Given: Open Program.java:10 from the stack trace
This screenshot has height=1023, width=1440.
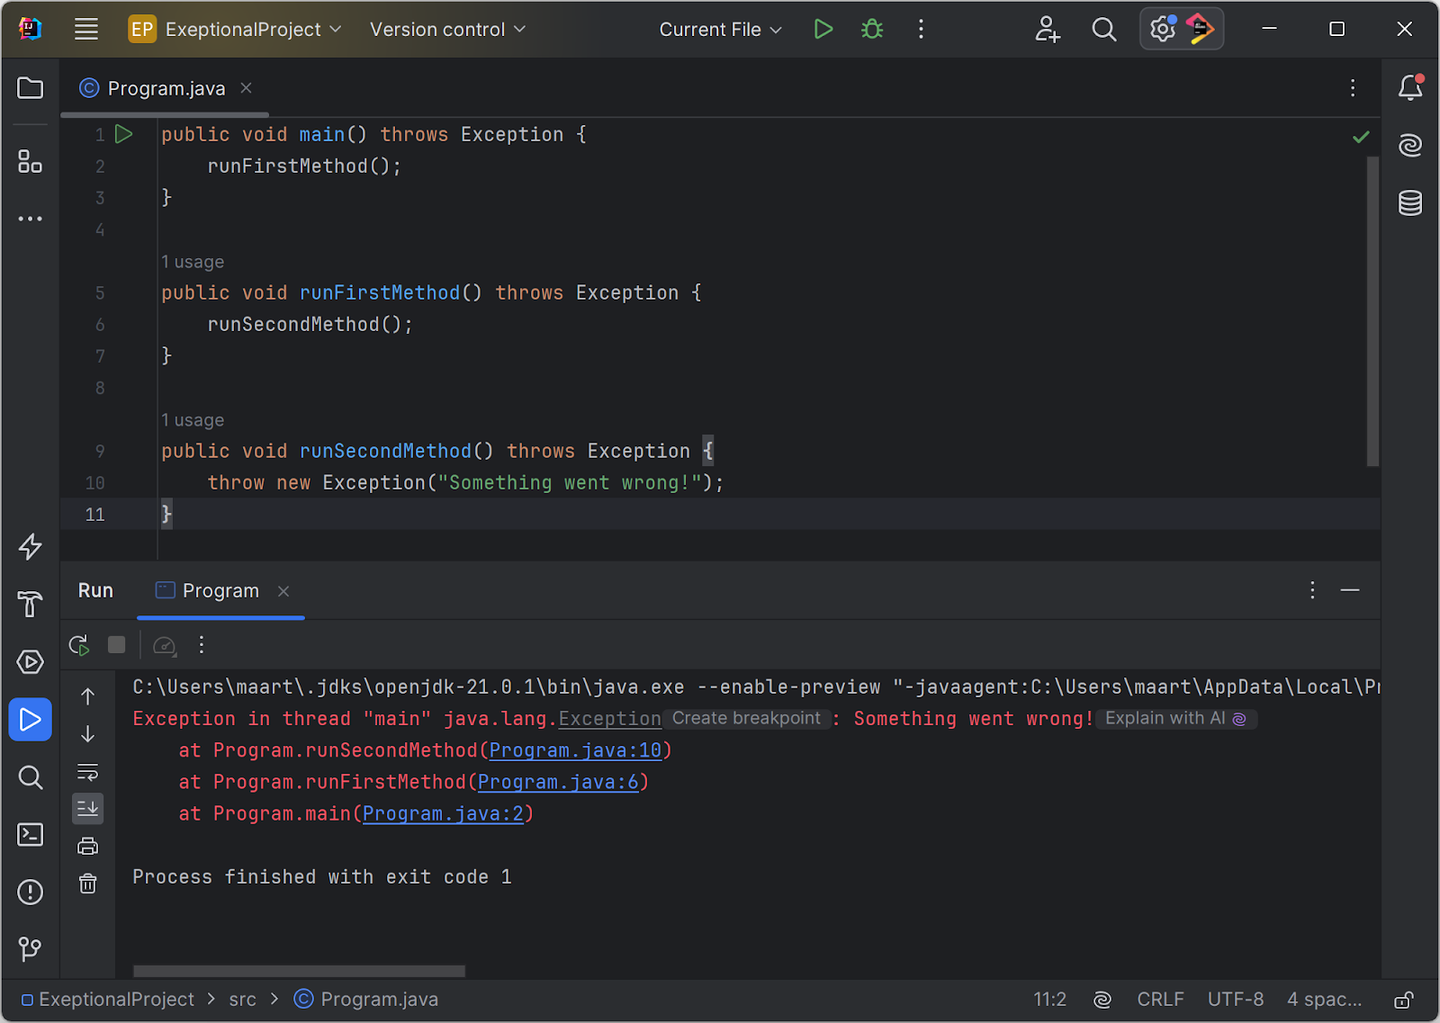Looking at the screenshot, I should [x=575, y=750].
